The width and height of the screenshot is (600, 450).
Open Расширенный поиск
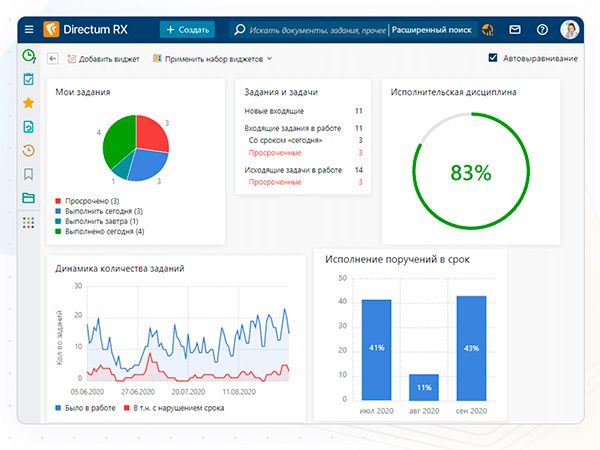431,30
